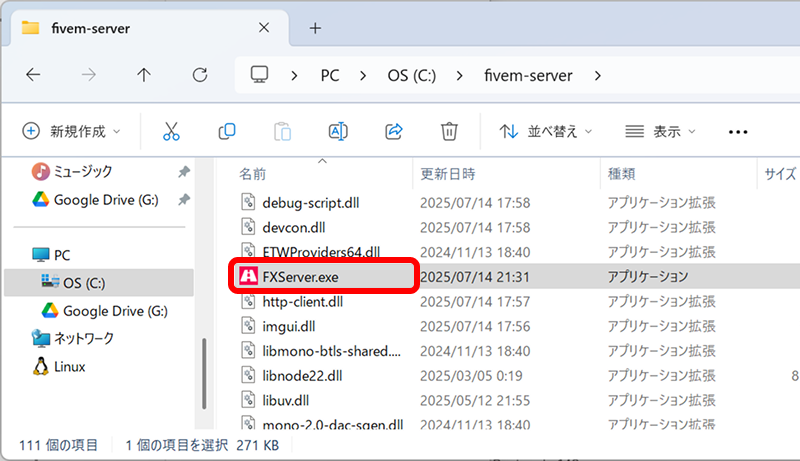Click the date 2025/05/12 21:55 cell
Viewport: 800px width, 461px height.
(x=475, y=400)
